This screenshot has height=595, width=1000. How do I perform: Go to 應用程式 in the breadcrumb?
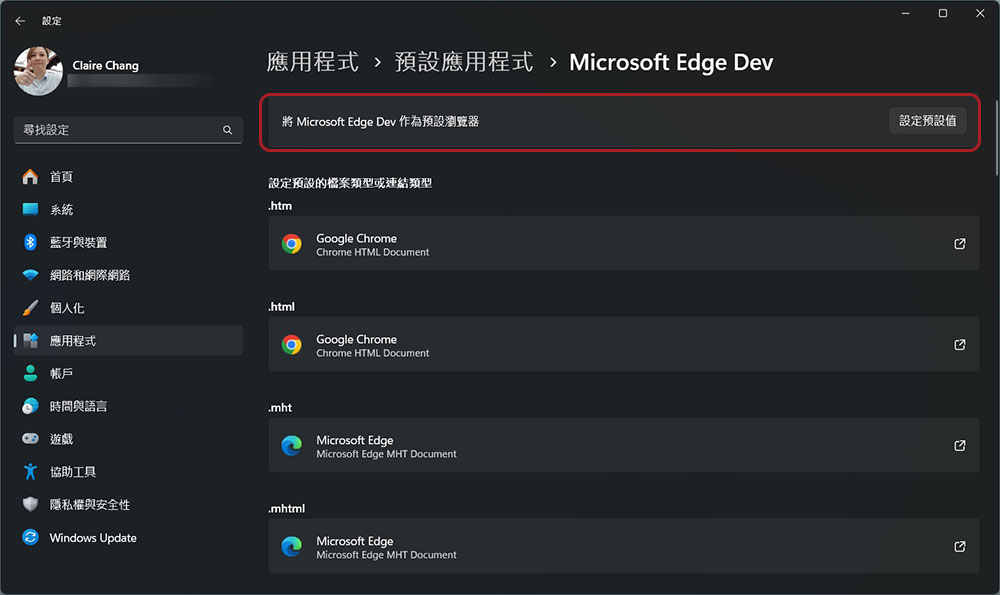(x=312, y=62)
